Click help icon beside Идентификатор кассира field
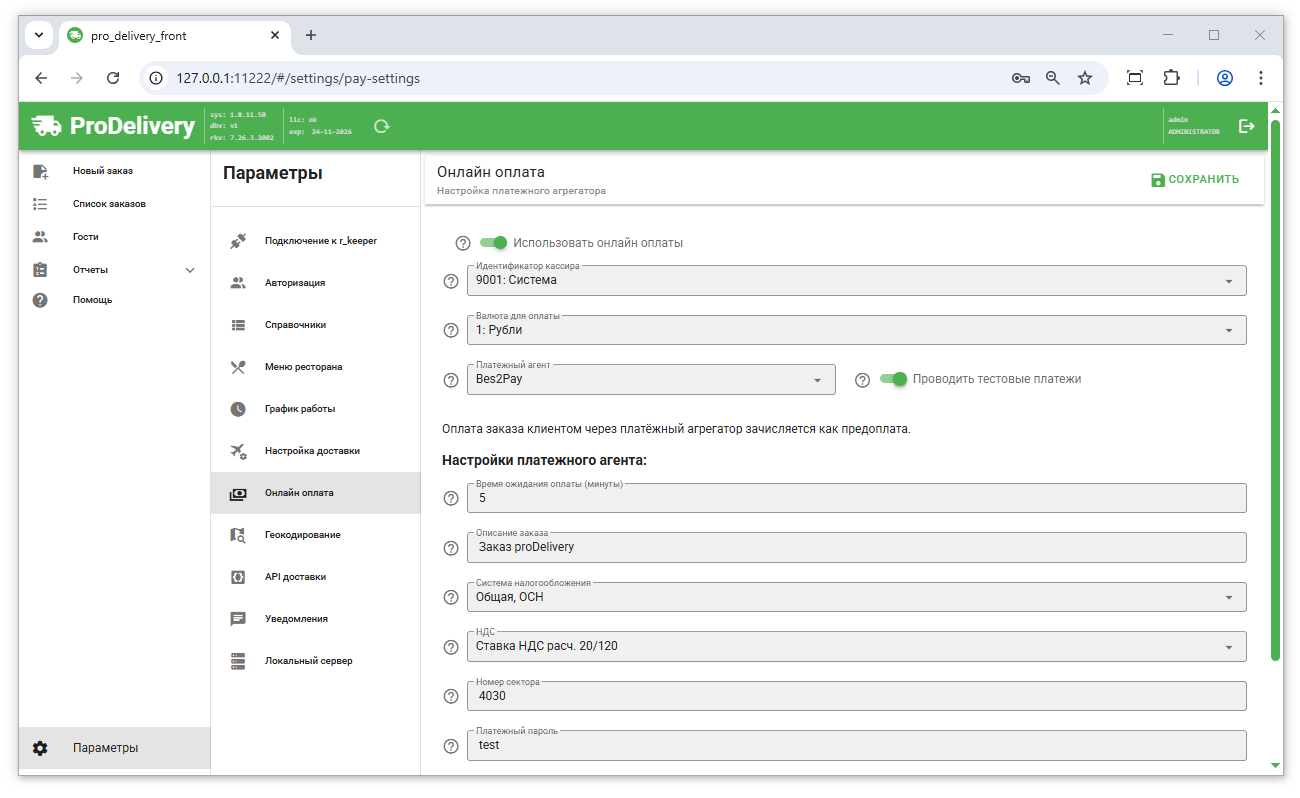The height and width of the screenshot is (798, 1300). [x=450, y=281]
